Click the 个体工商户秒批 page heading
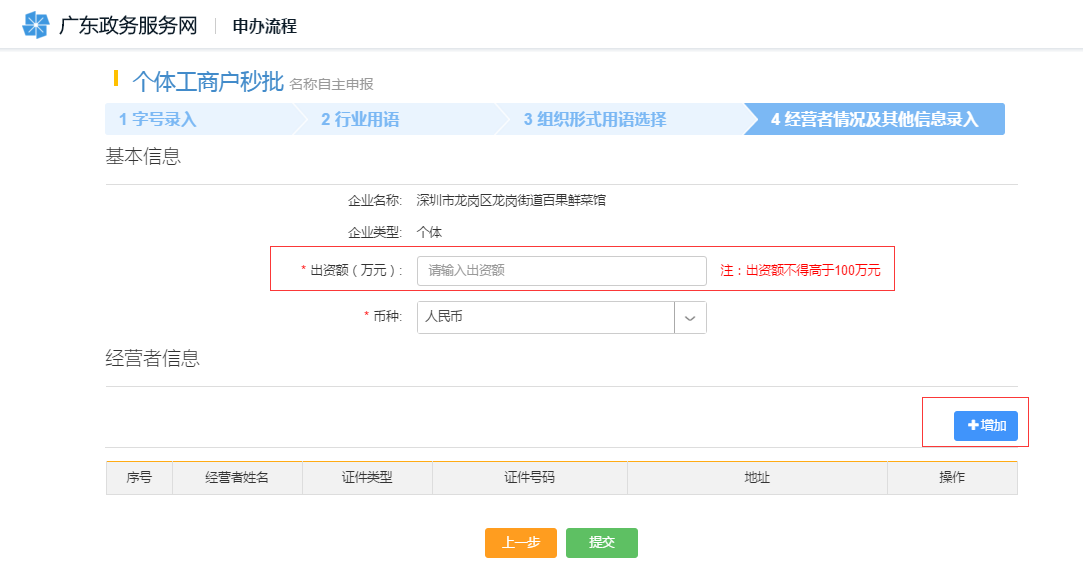Viewport: 1083px width, 571px height. 208,82
